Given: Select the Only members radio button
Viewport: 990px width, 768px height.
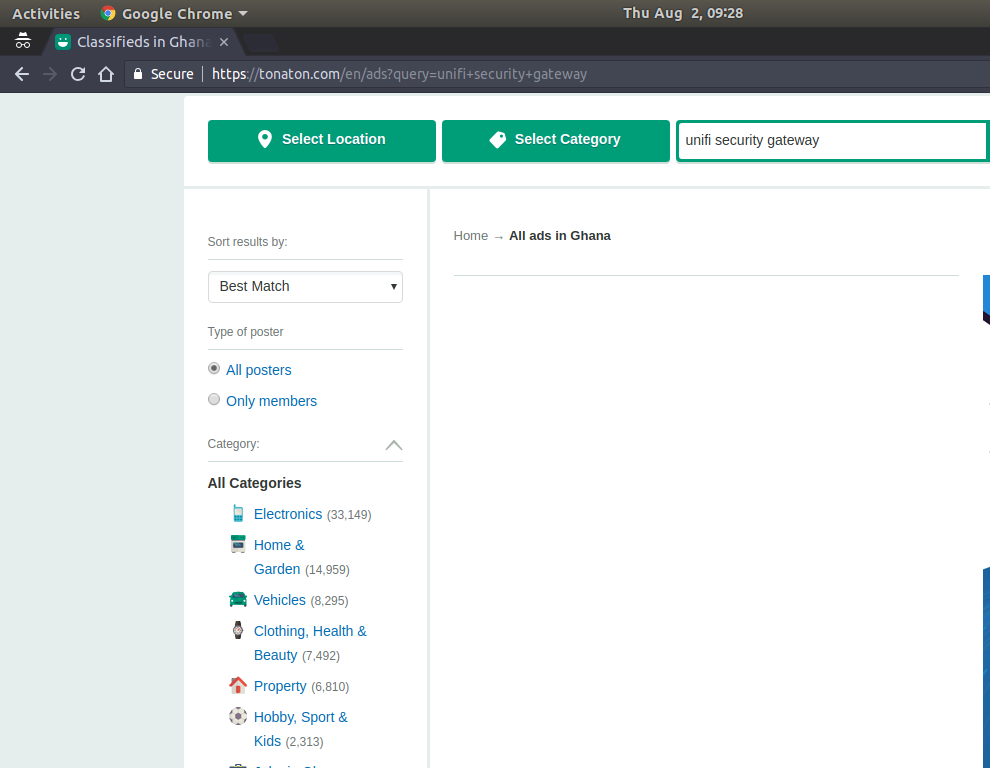Looking at the screenshot, I should point(214,400).
